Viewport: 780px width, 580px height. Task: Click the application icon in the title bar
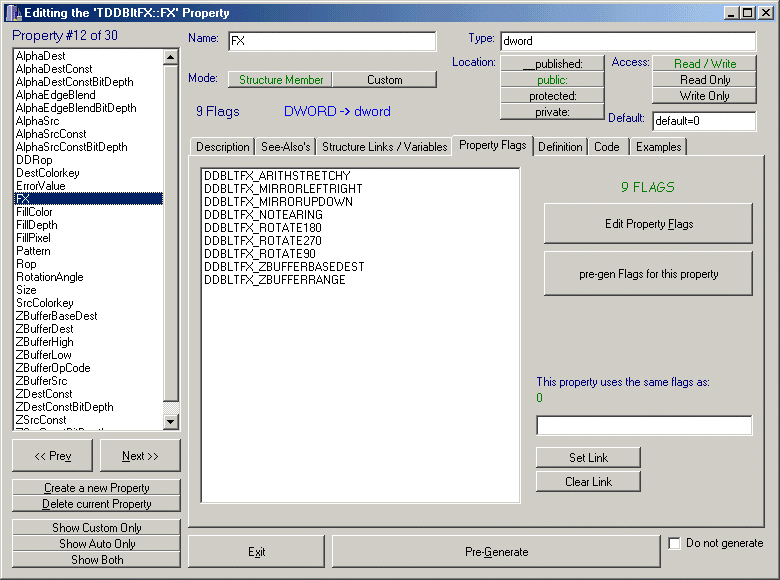(x=12, y=12)
